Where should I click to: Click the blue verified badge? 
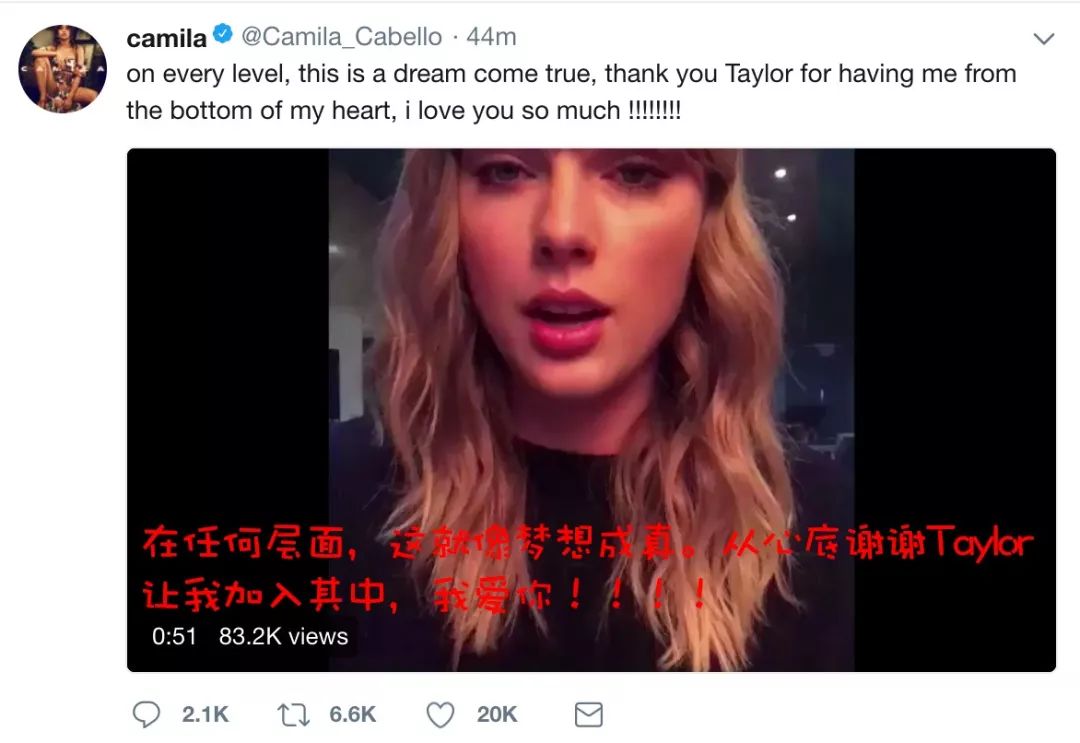tap(222, 34)
